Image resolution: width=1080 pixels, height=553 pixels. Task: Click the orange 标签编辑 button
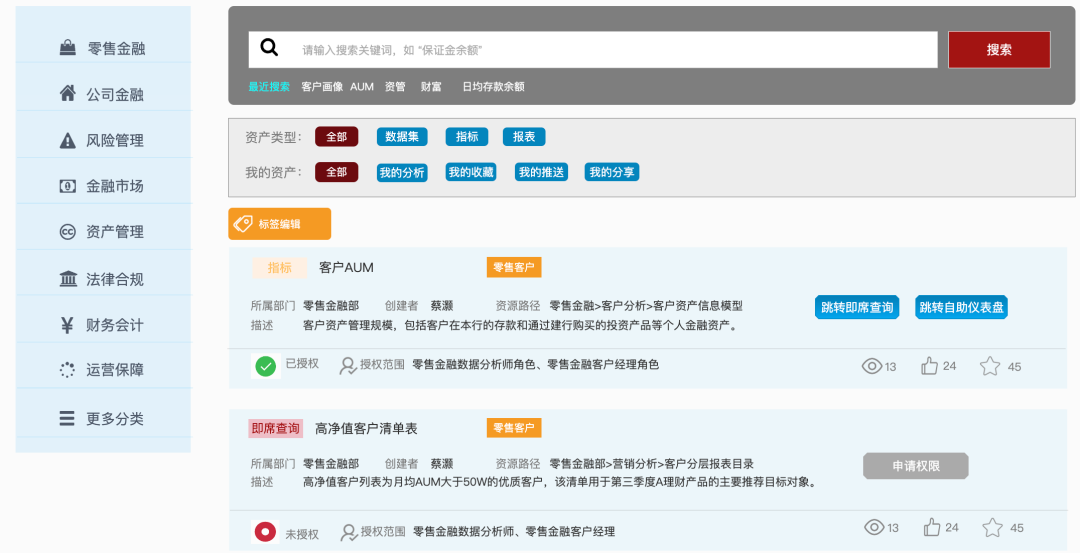280,224
